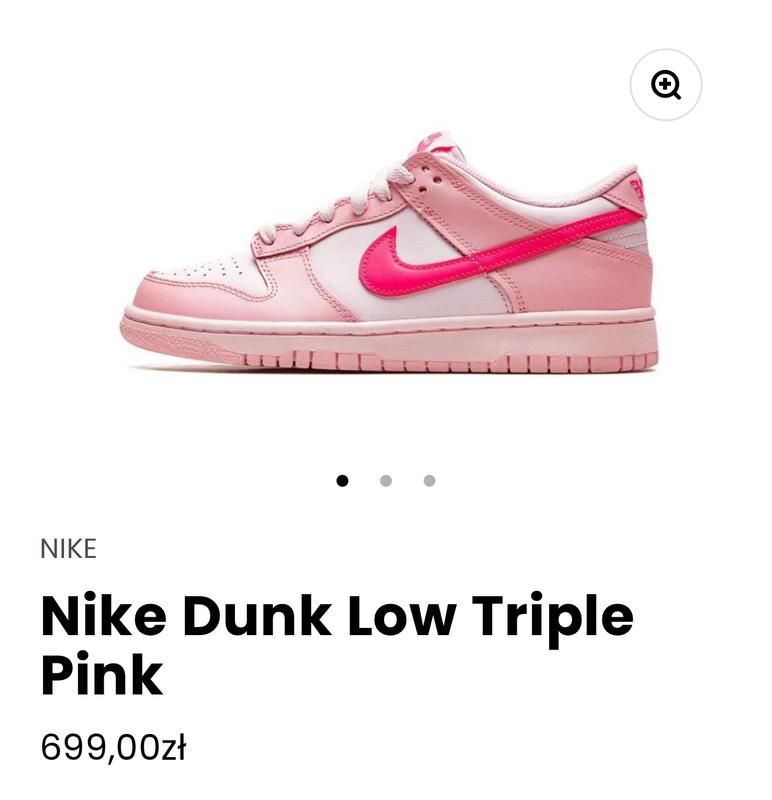Select the first carousel dot
This screenshot has width=772, height=800.
(x=342, y=481)
